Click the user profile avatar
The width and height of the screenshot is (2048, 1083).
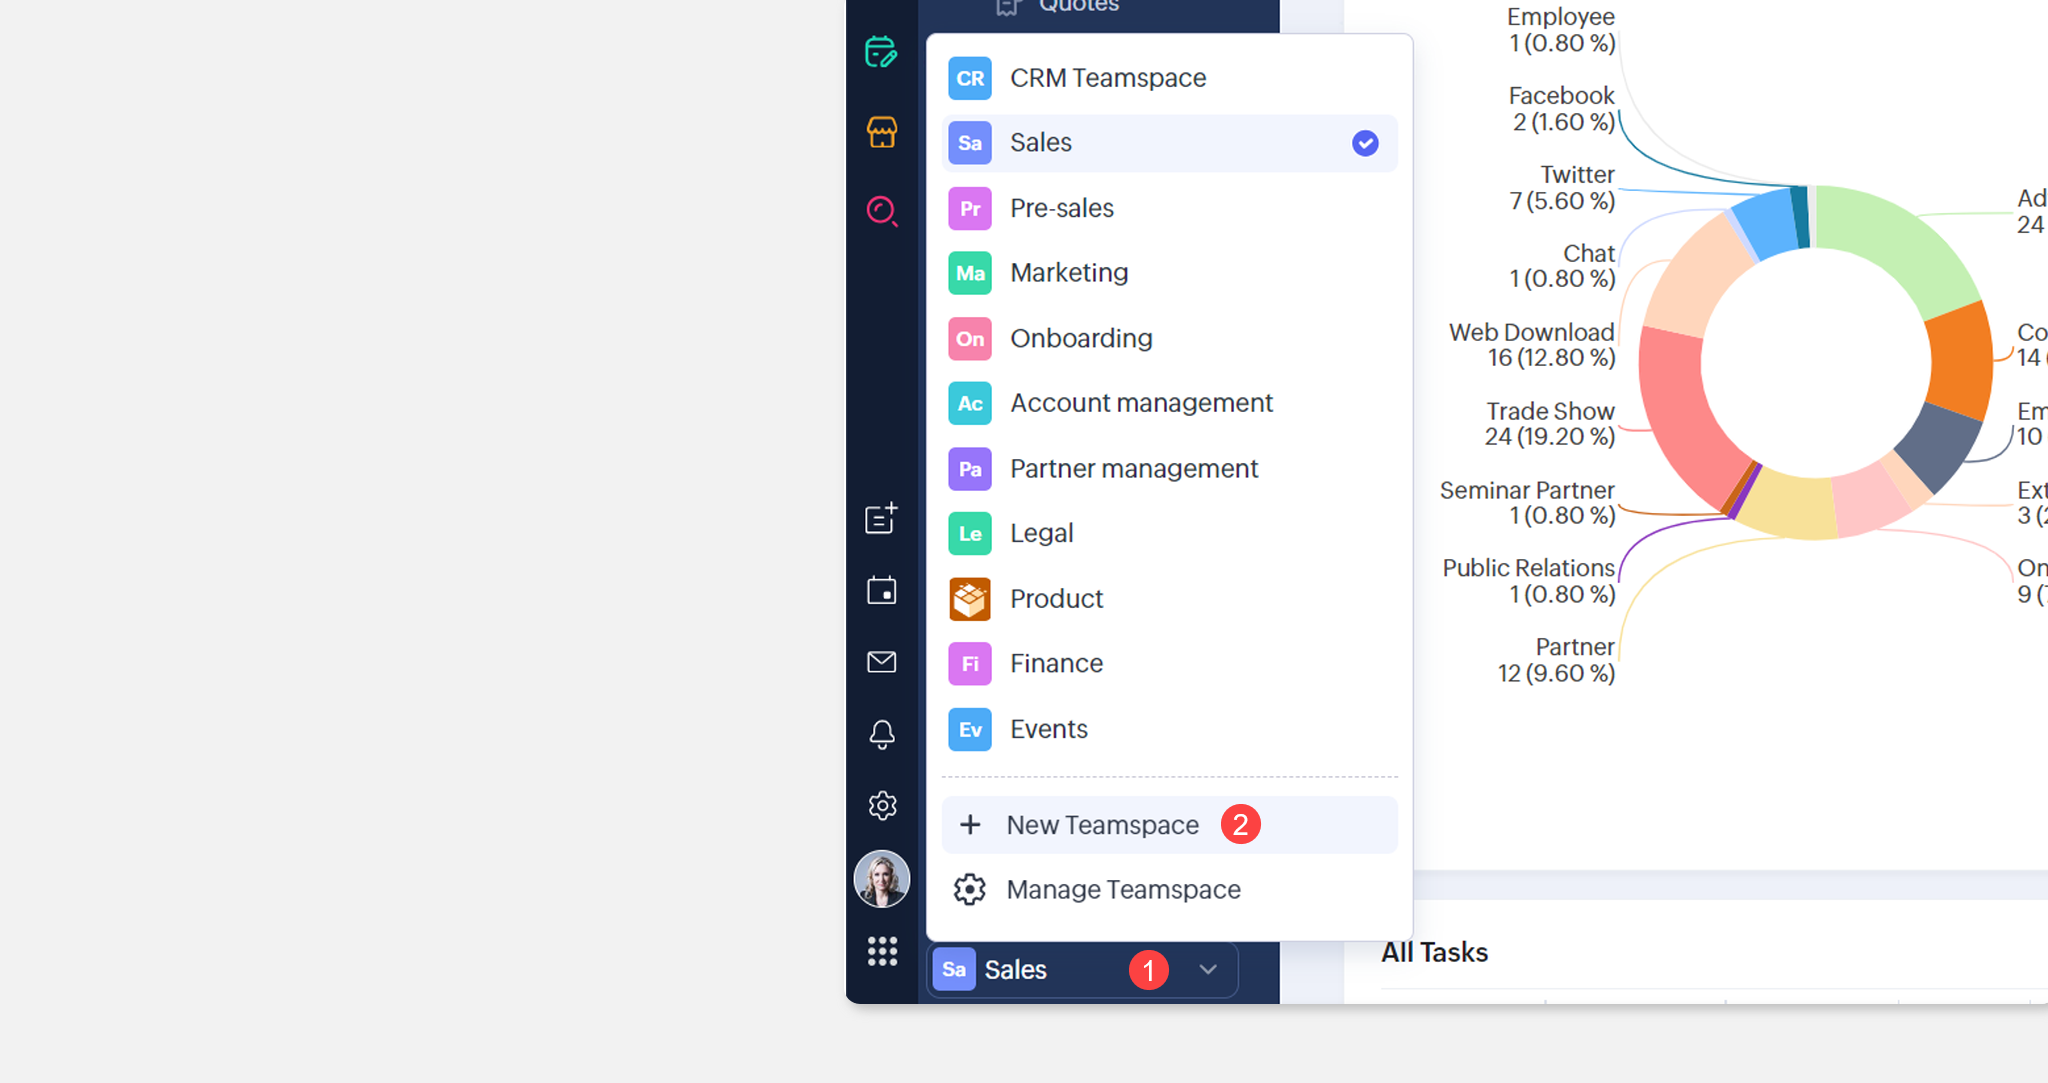pyautogui.click(x=881, y=879)
